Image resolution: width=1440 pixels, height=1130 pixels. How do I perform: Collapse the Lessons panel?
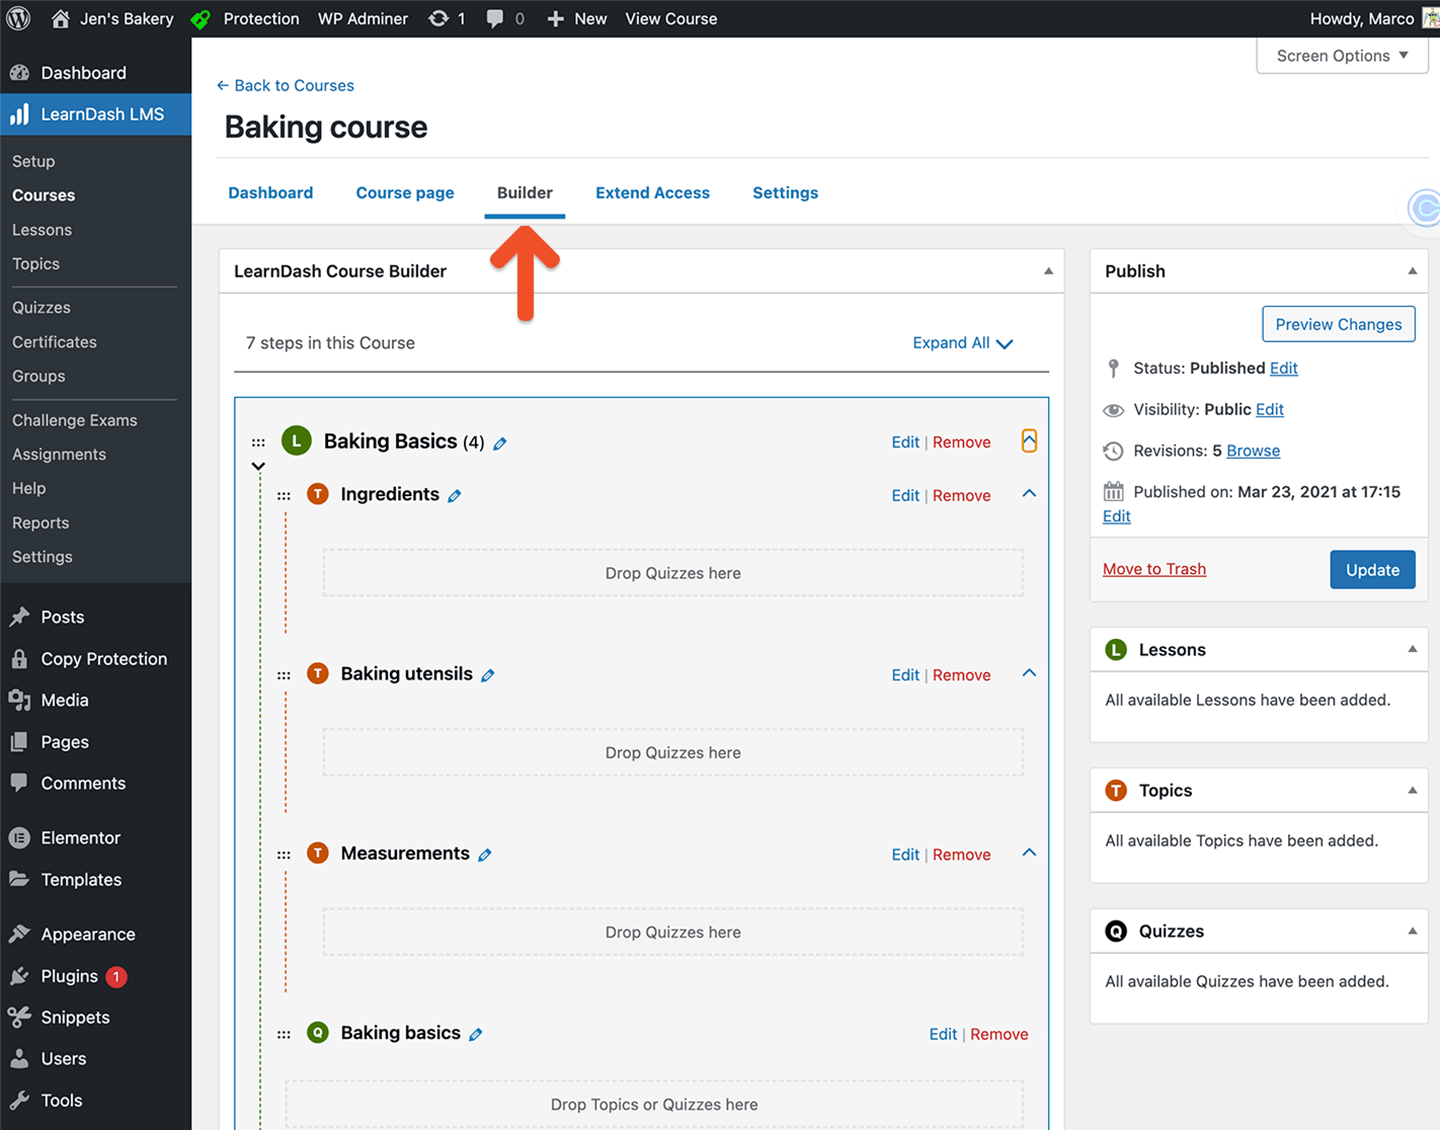tap(1412, 649)
